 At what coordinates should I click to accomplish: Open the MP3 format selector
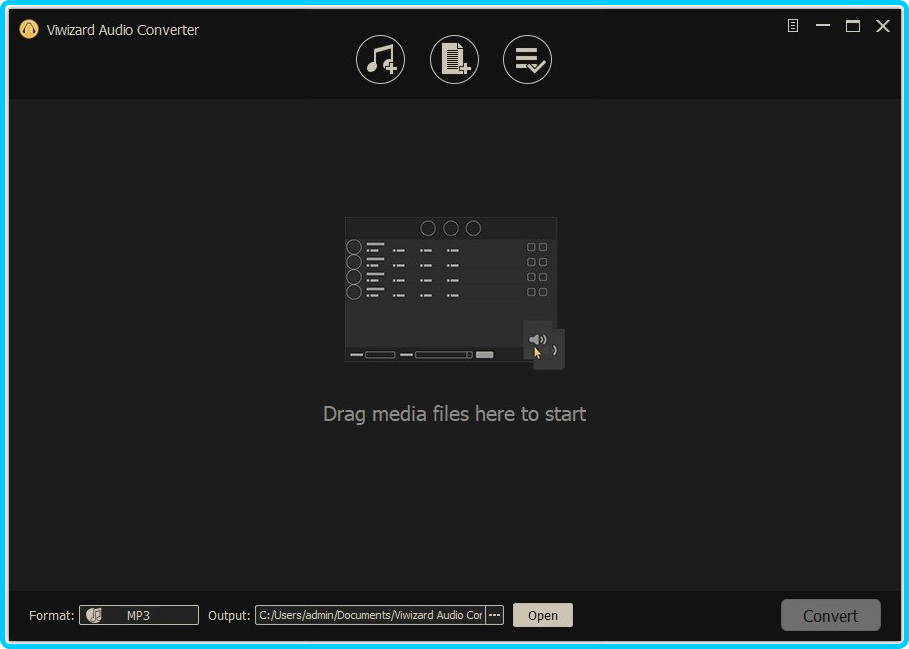point(139,615)
